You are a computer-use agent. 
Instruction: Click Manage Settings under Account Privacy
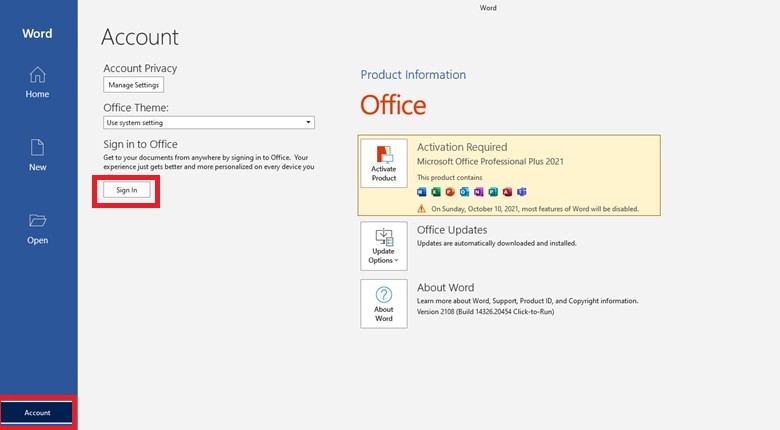133,85
